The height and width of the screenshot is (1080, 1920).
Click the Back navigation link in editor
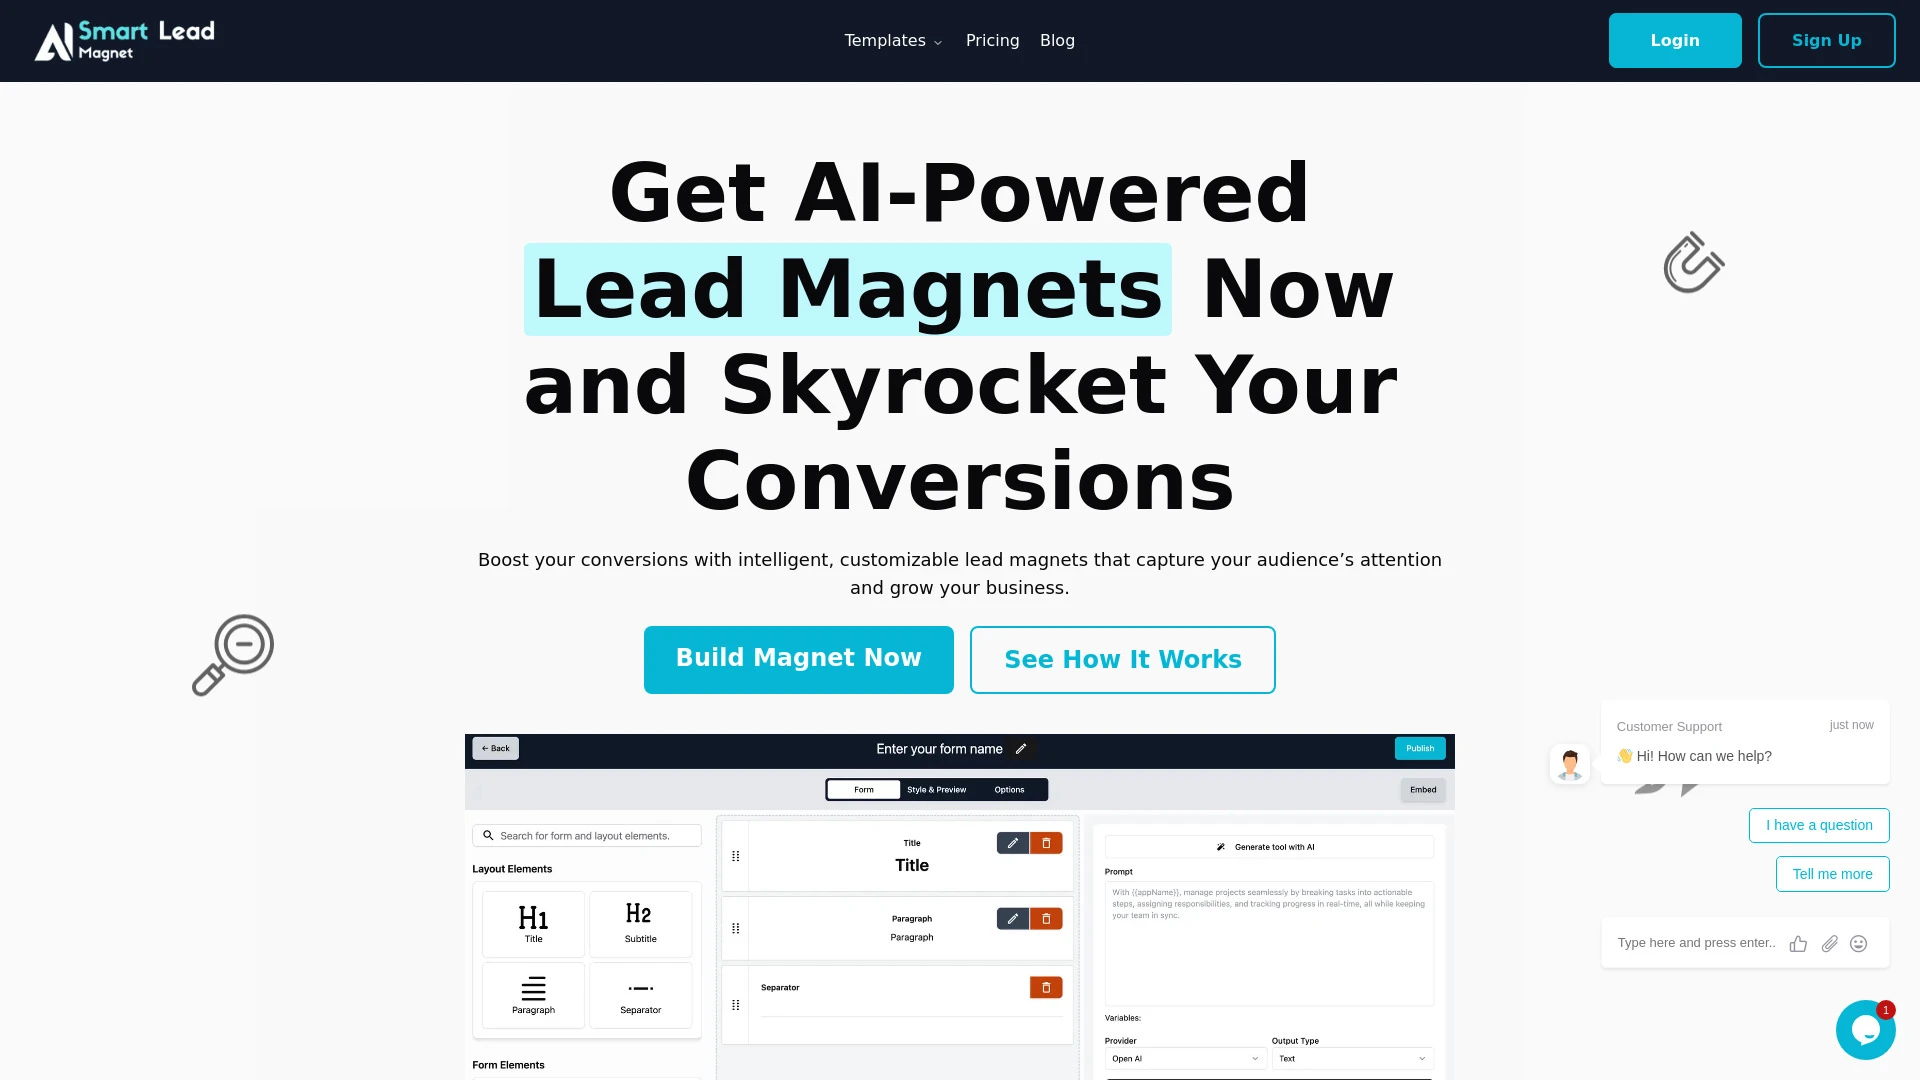pos(496,748)
